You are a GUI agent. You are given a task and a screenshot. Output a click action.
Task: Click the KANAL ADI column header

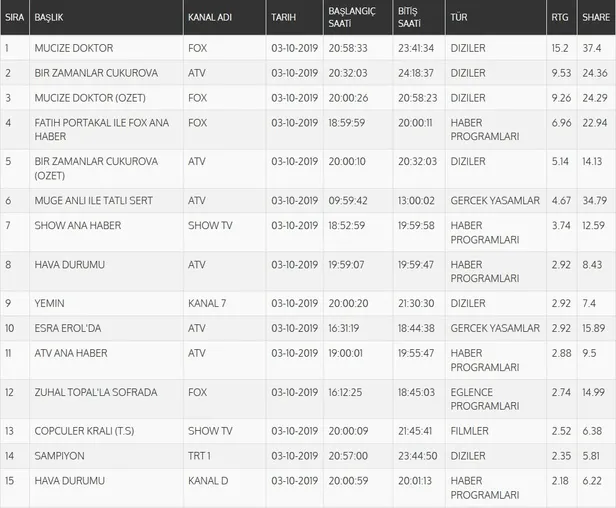(x=213, y=18)
